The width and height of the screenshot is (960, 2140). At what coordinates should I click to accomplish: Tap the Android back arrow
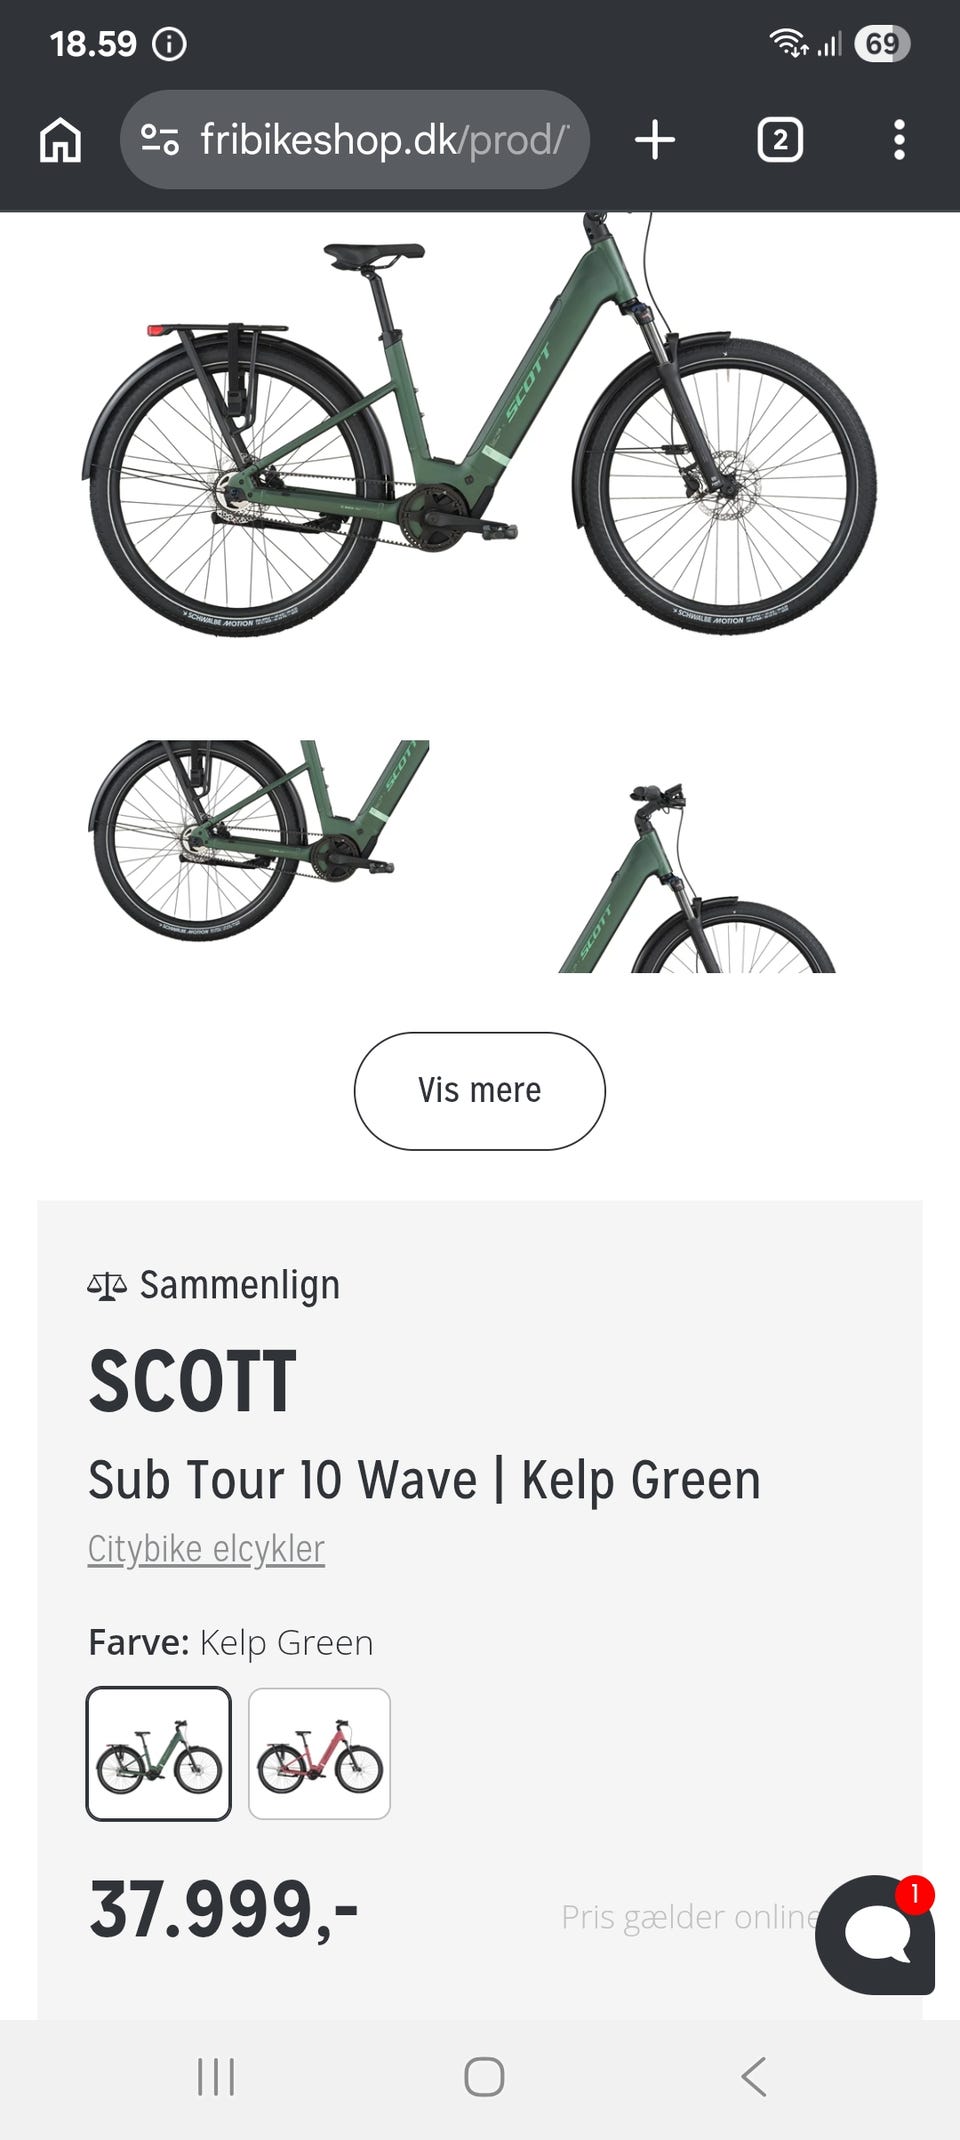tap(754, 2077)
